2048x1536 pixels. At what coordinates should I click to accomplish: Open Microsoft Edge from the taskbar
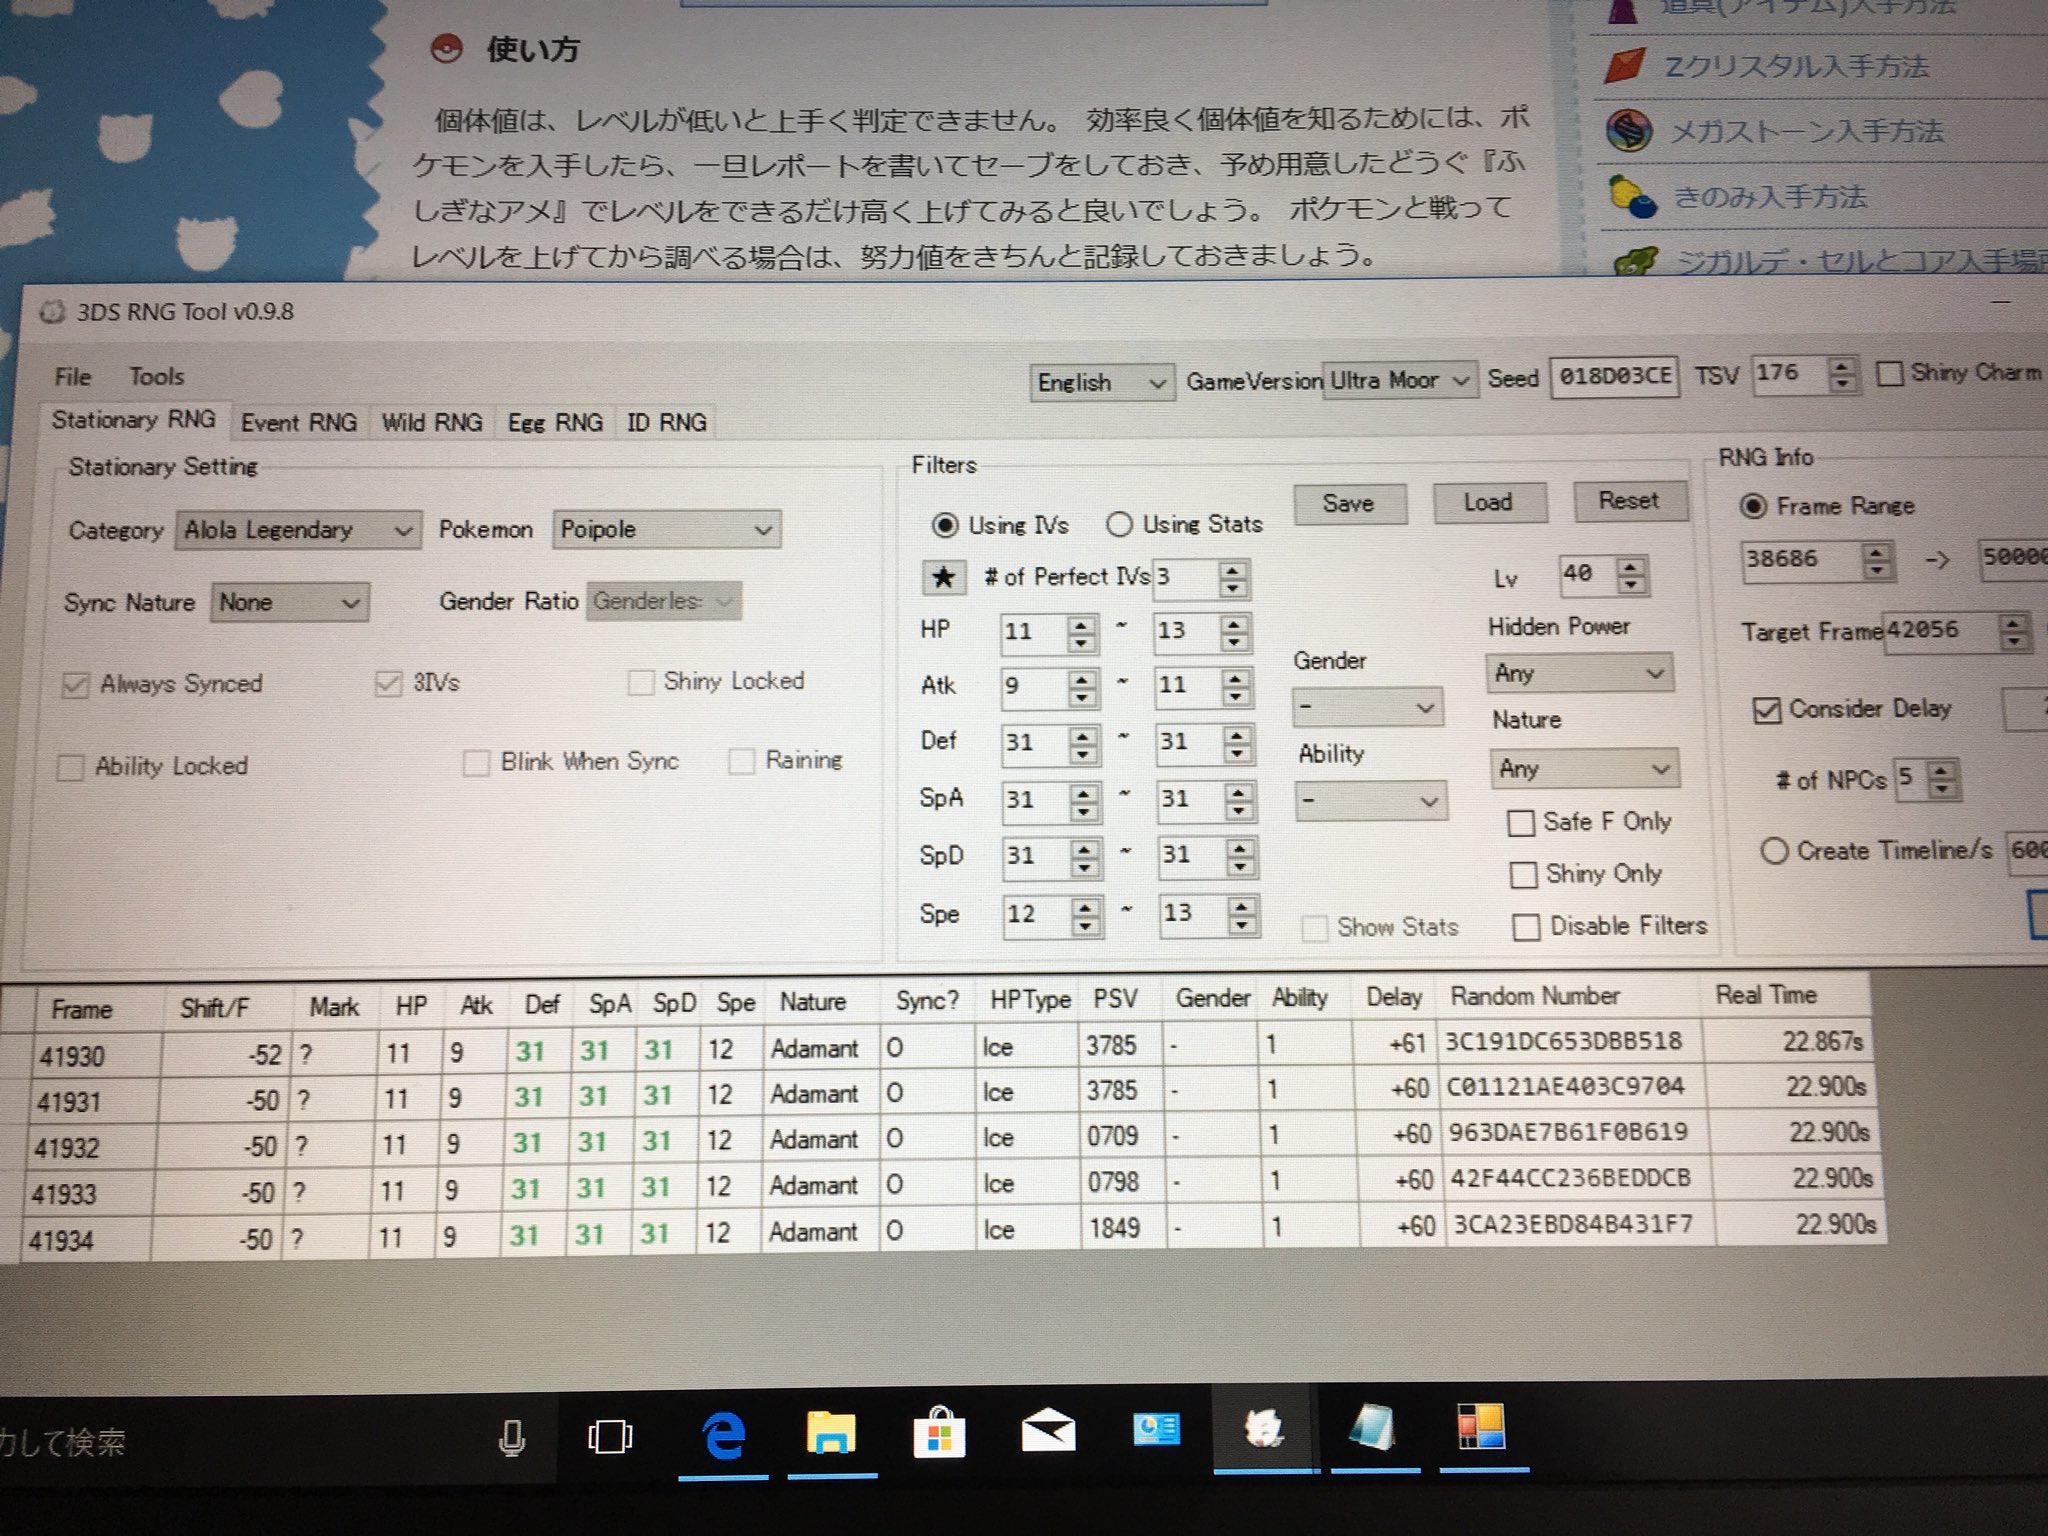tap(723, 1437)
